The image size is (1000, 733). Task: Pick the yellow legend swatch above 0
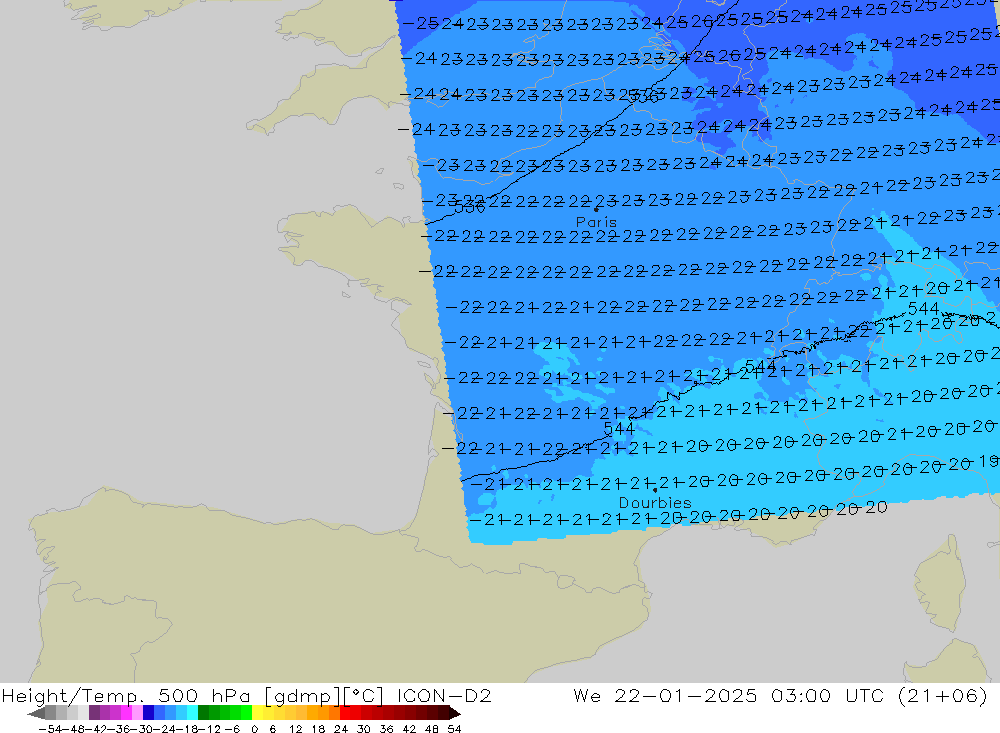point(257,713)
